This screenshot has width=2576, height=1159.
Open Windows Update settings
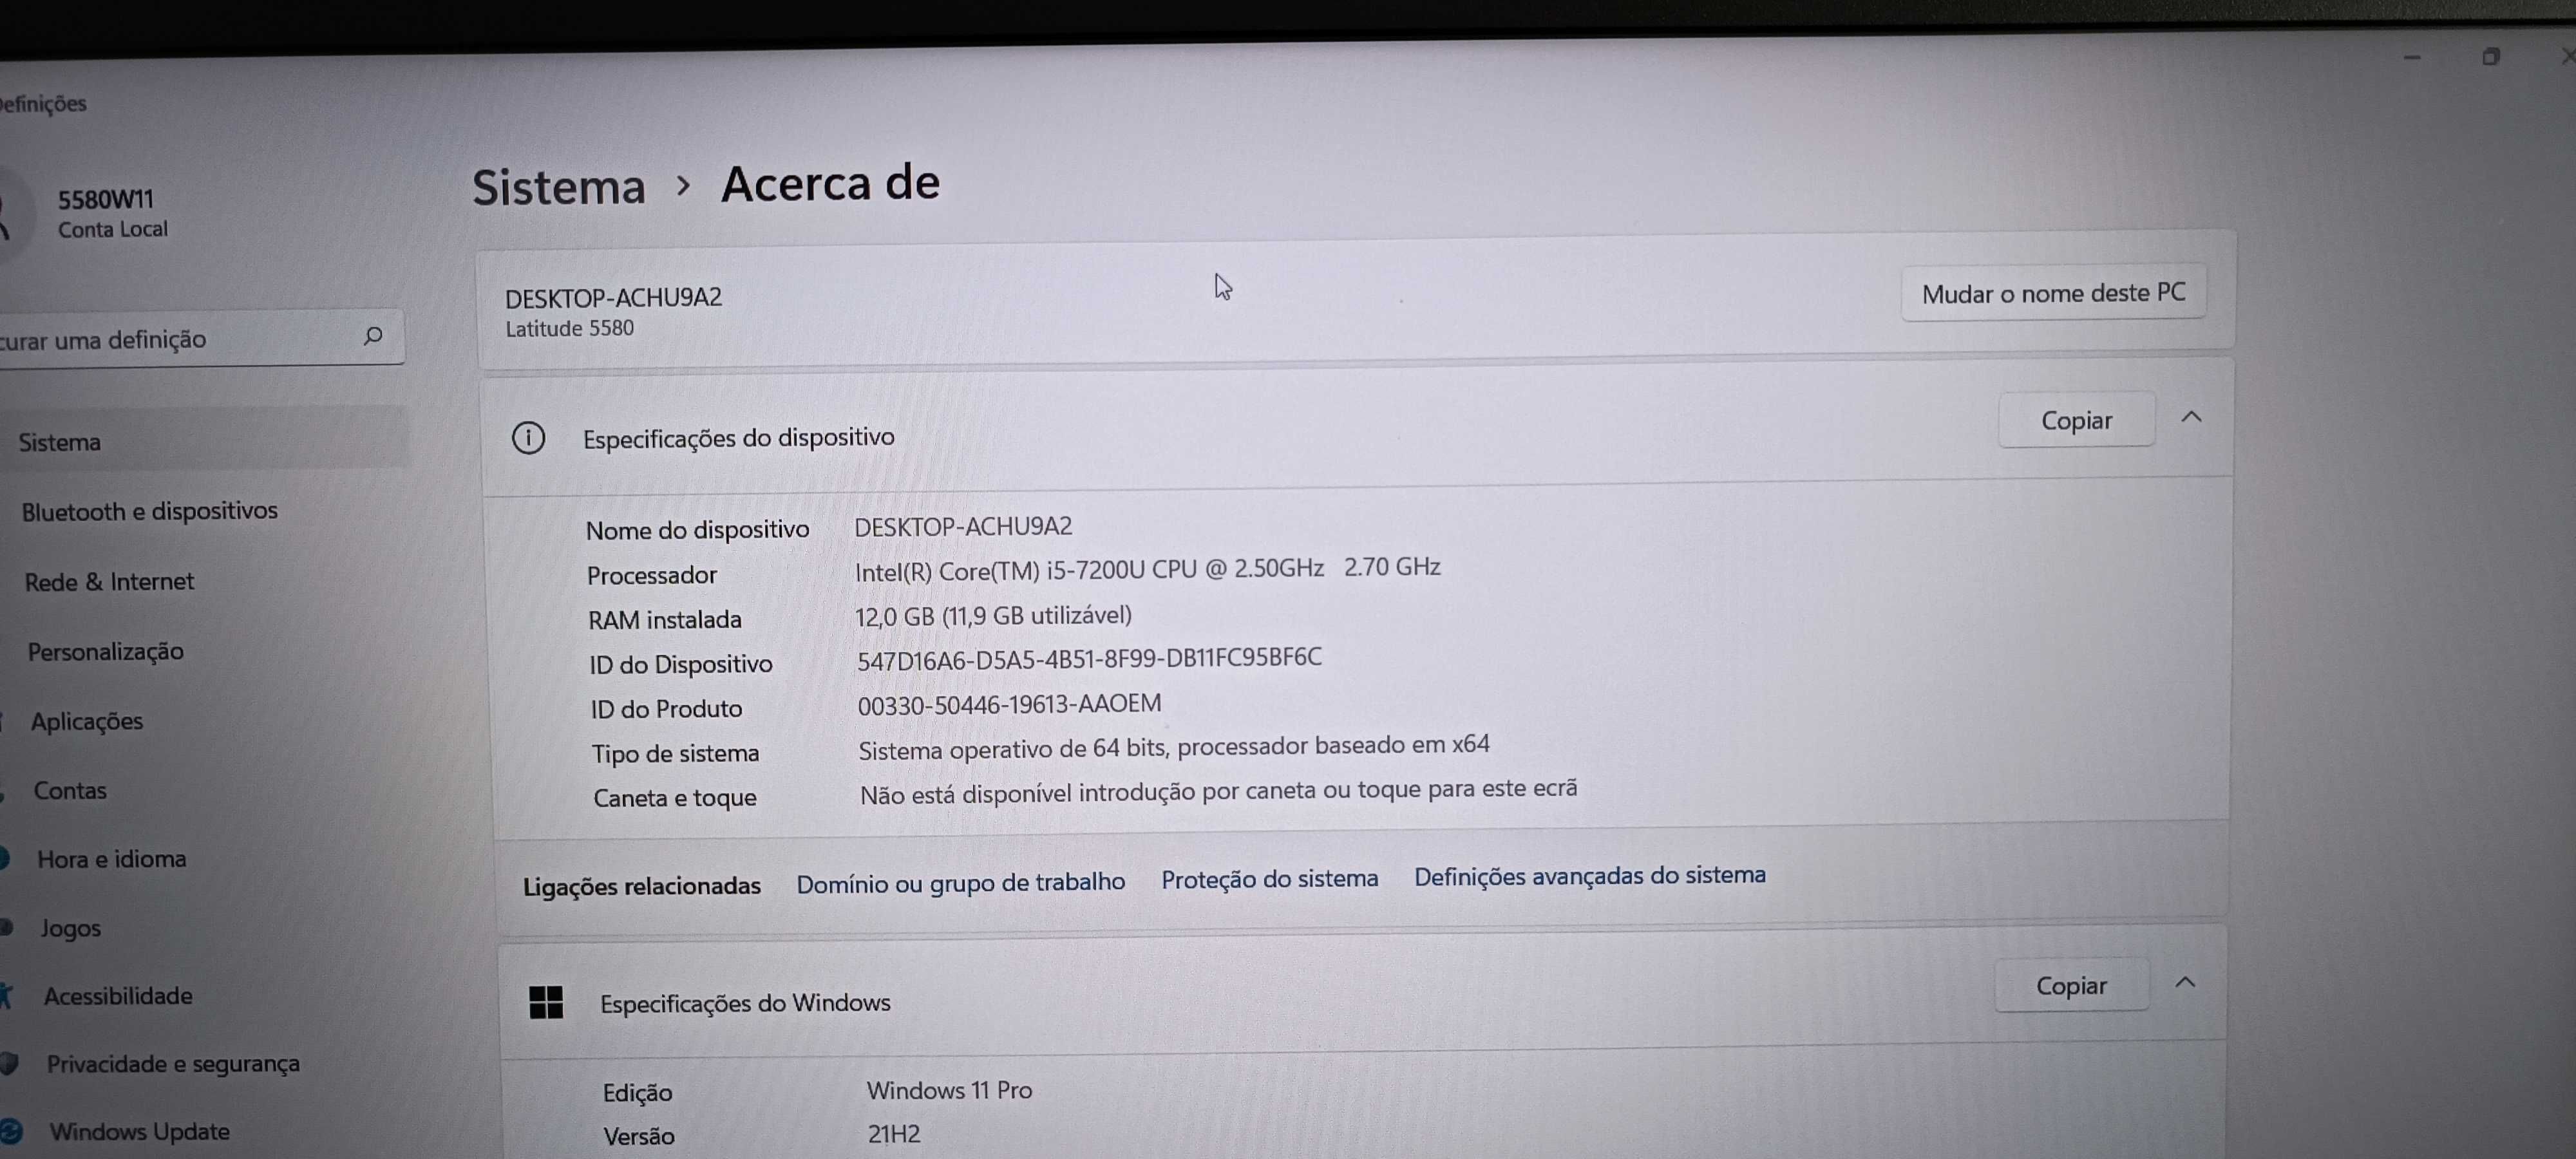coord(139,1131)
